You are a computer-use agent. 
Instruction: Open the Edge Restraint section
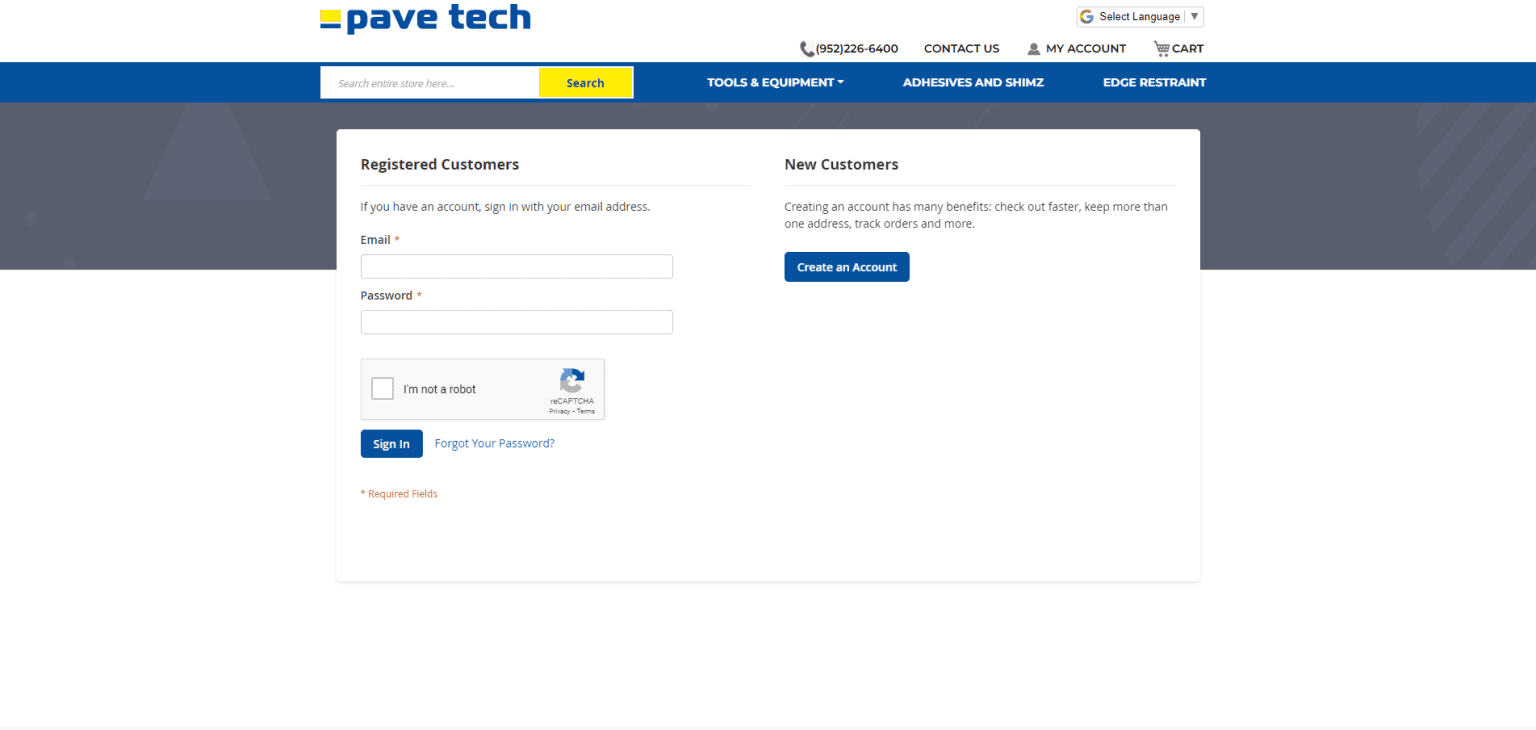point(1154,82)
